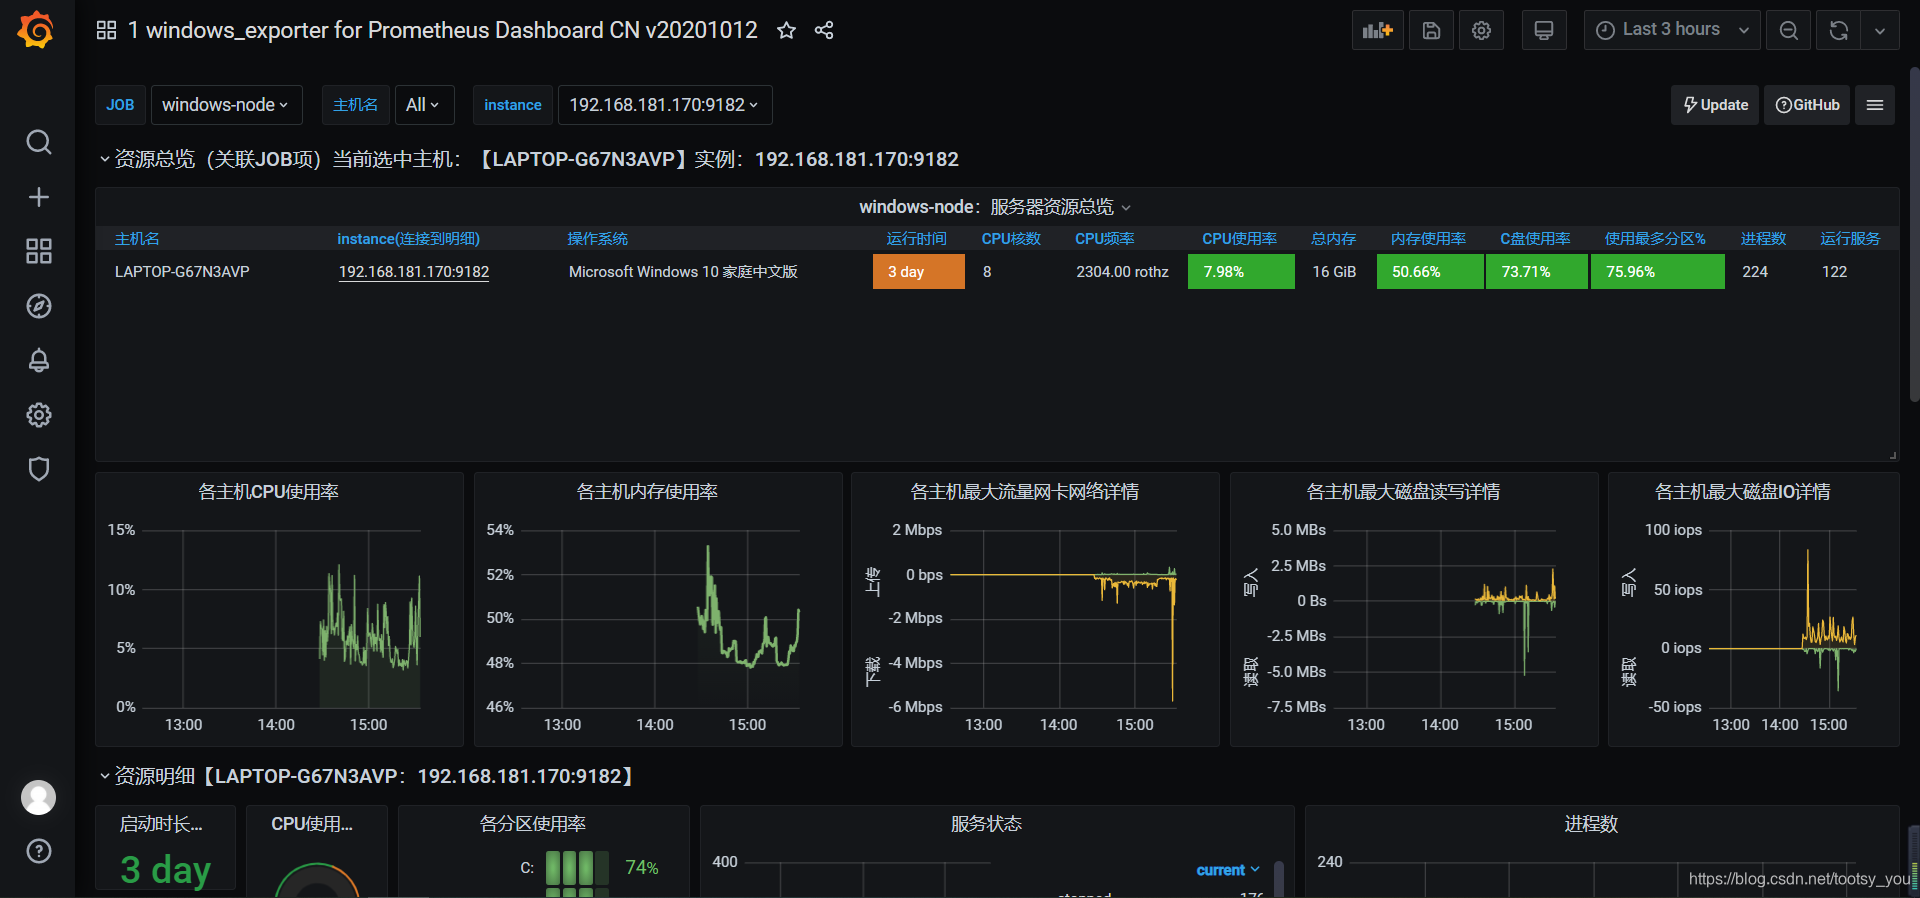
Task: Open Configuration gear in sidebar
Action: pos(38,415)
